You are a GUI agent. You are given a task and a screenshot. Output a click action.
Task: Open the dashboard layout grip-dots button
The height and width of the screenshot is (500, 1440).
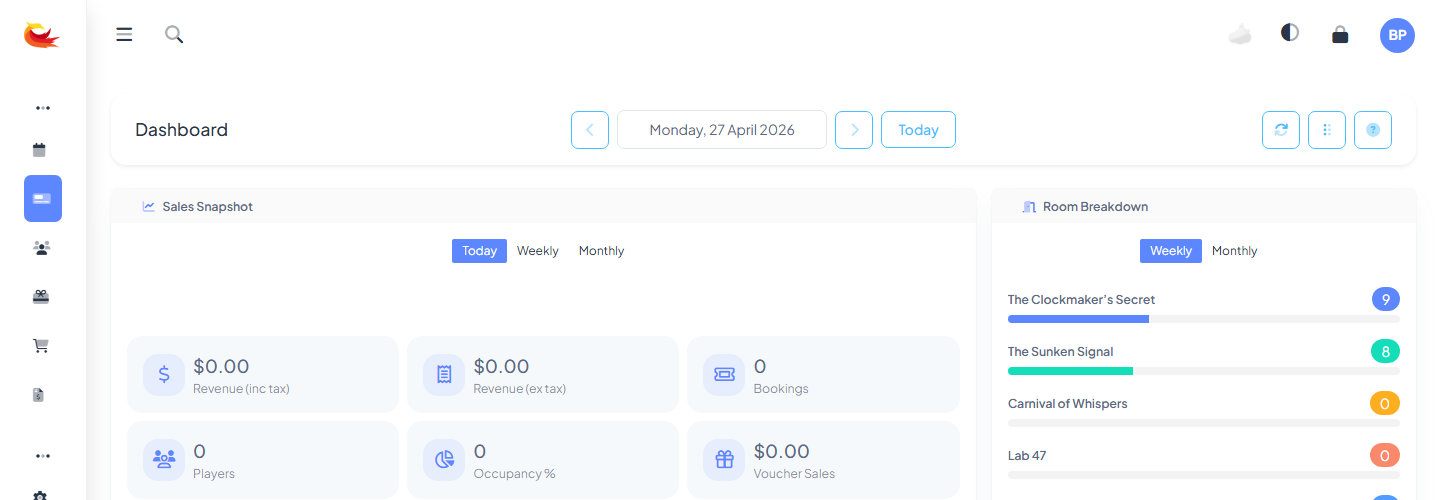coord(1327,130)
